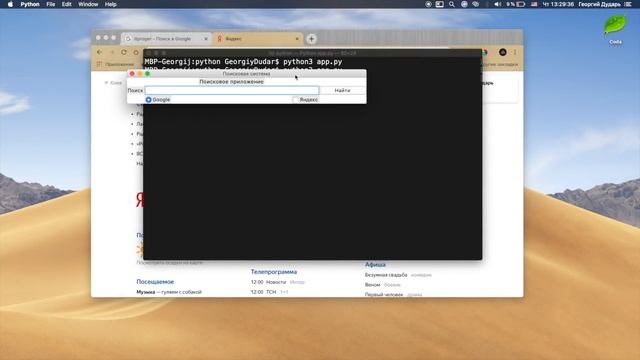Open the Siri menu bar icon
Screen dimensions: 640x360
tap(464, 4)
